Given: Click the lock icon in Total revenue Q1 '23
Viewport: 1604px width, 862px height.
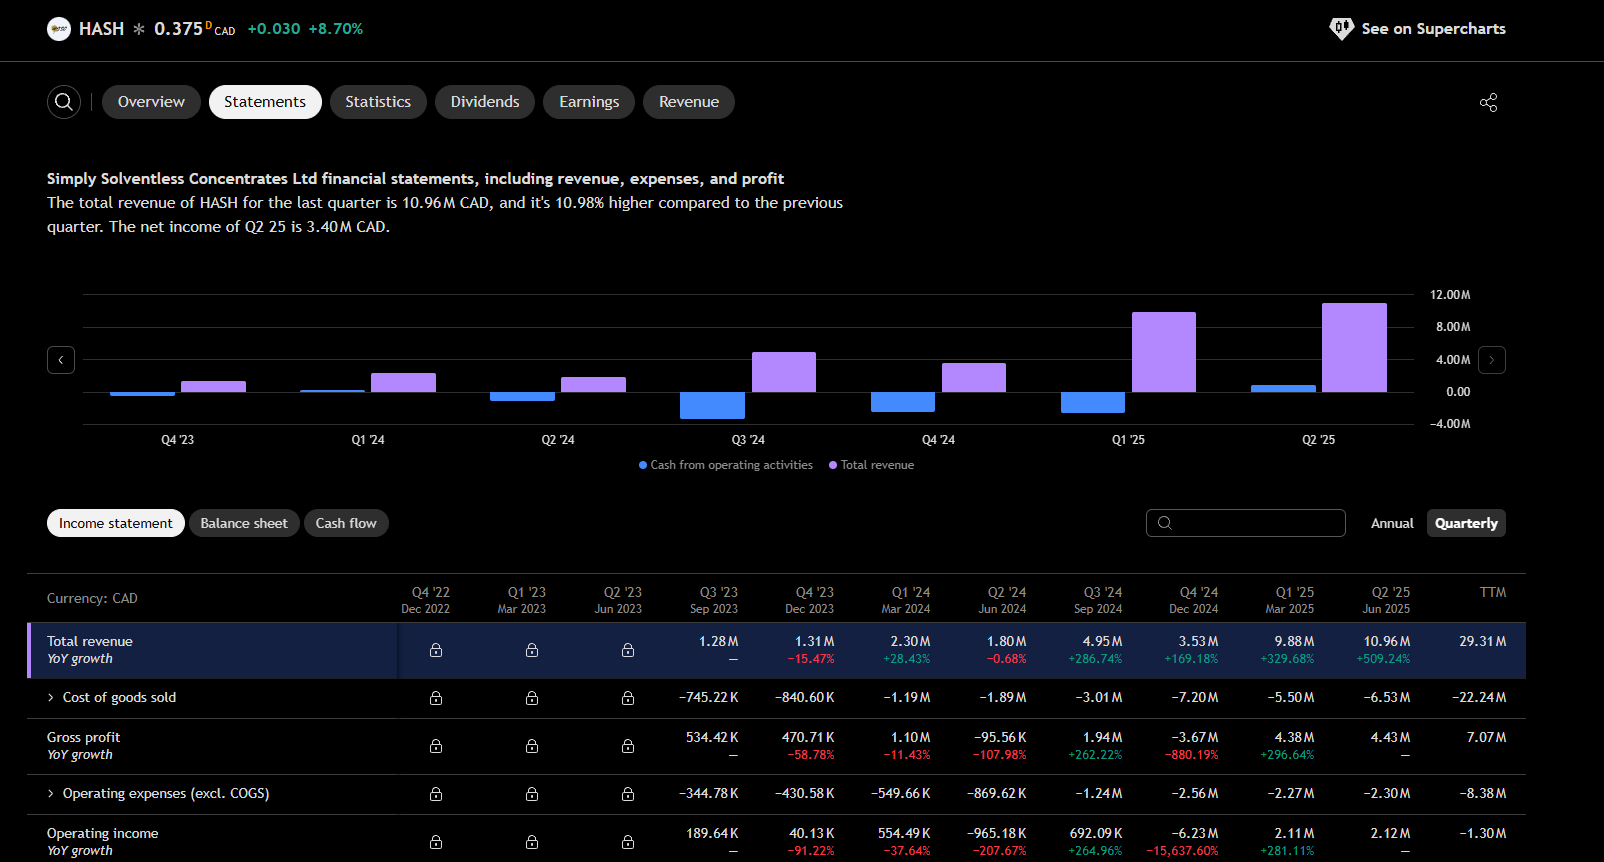Looking at the screenshot, I should pyautogui.click(x=532, y=650).
